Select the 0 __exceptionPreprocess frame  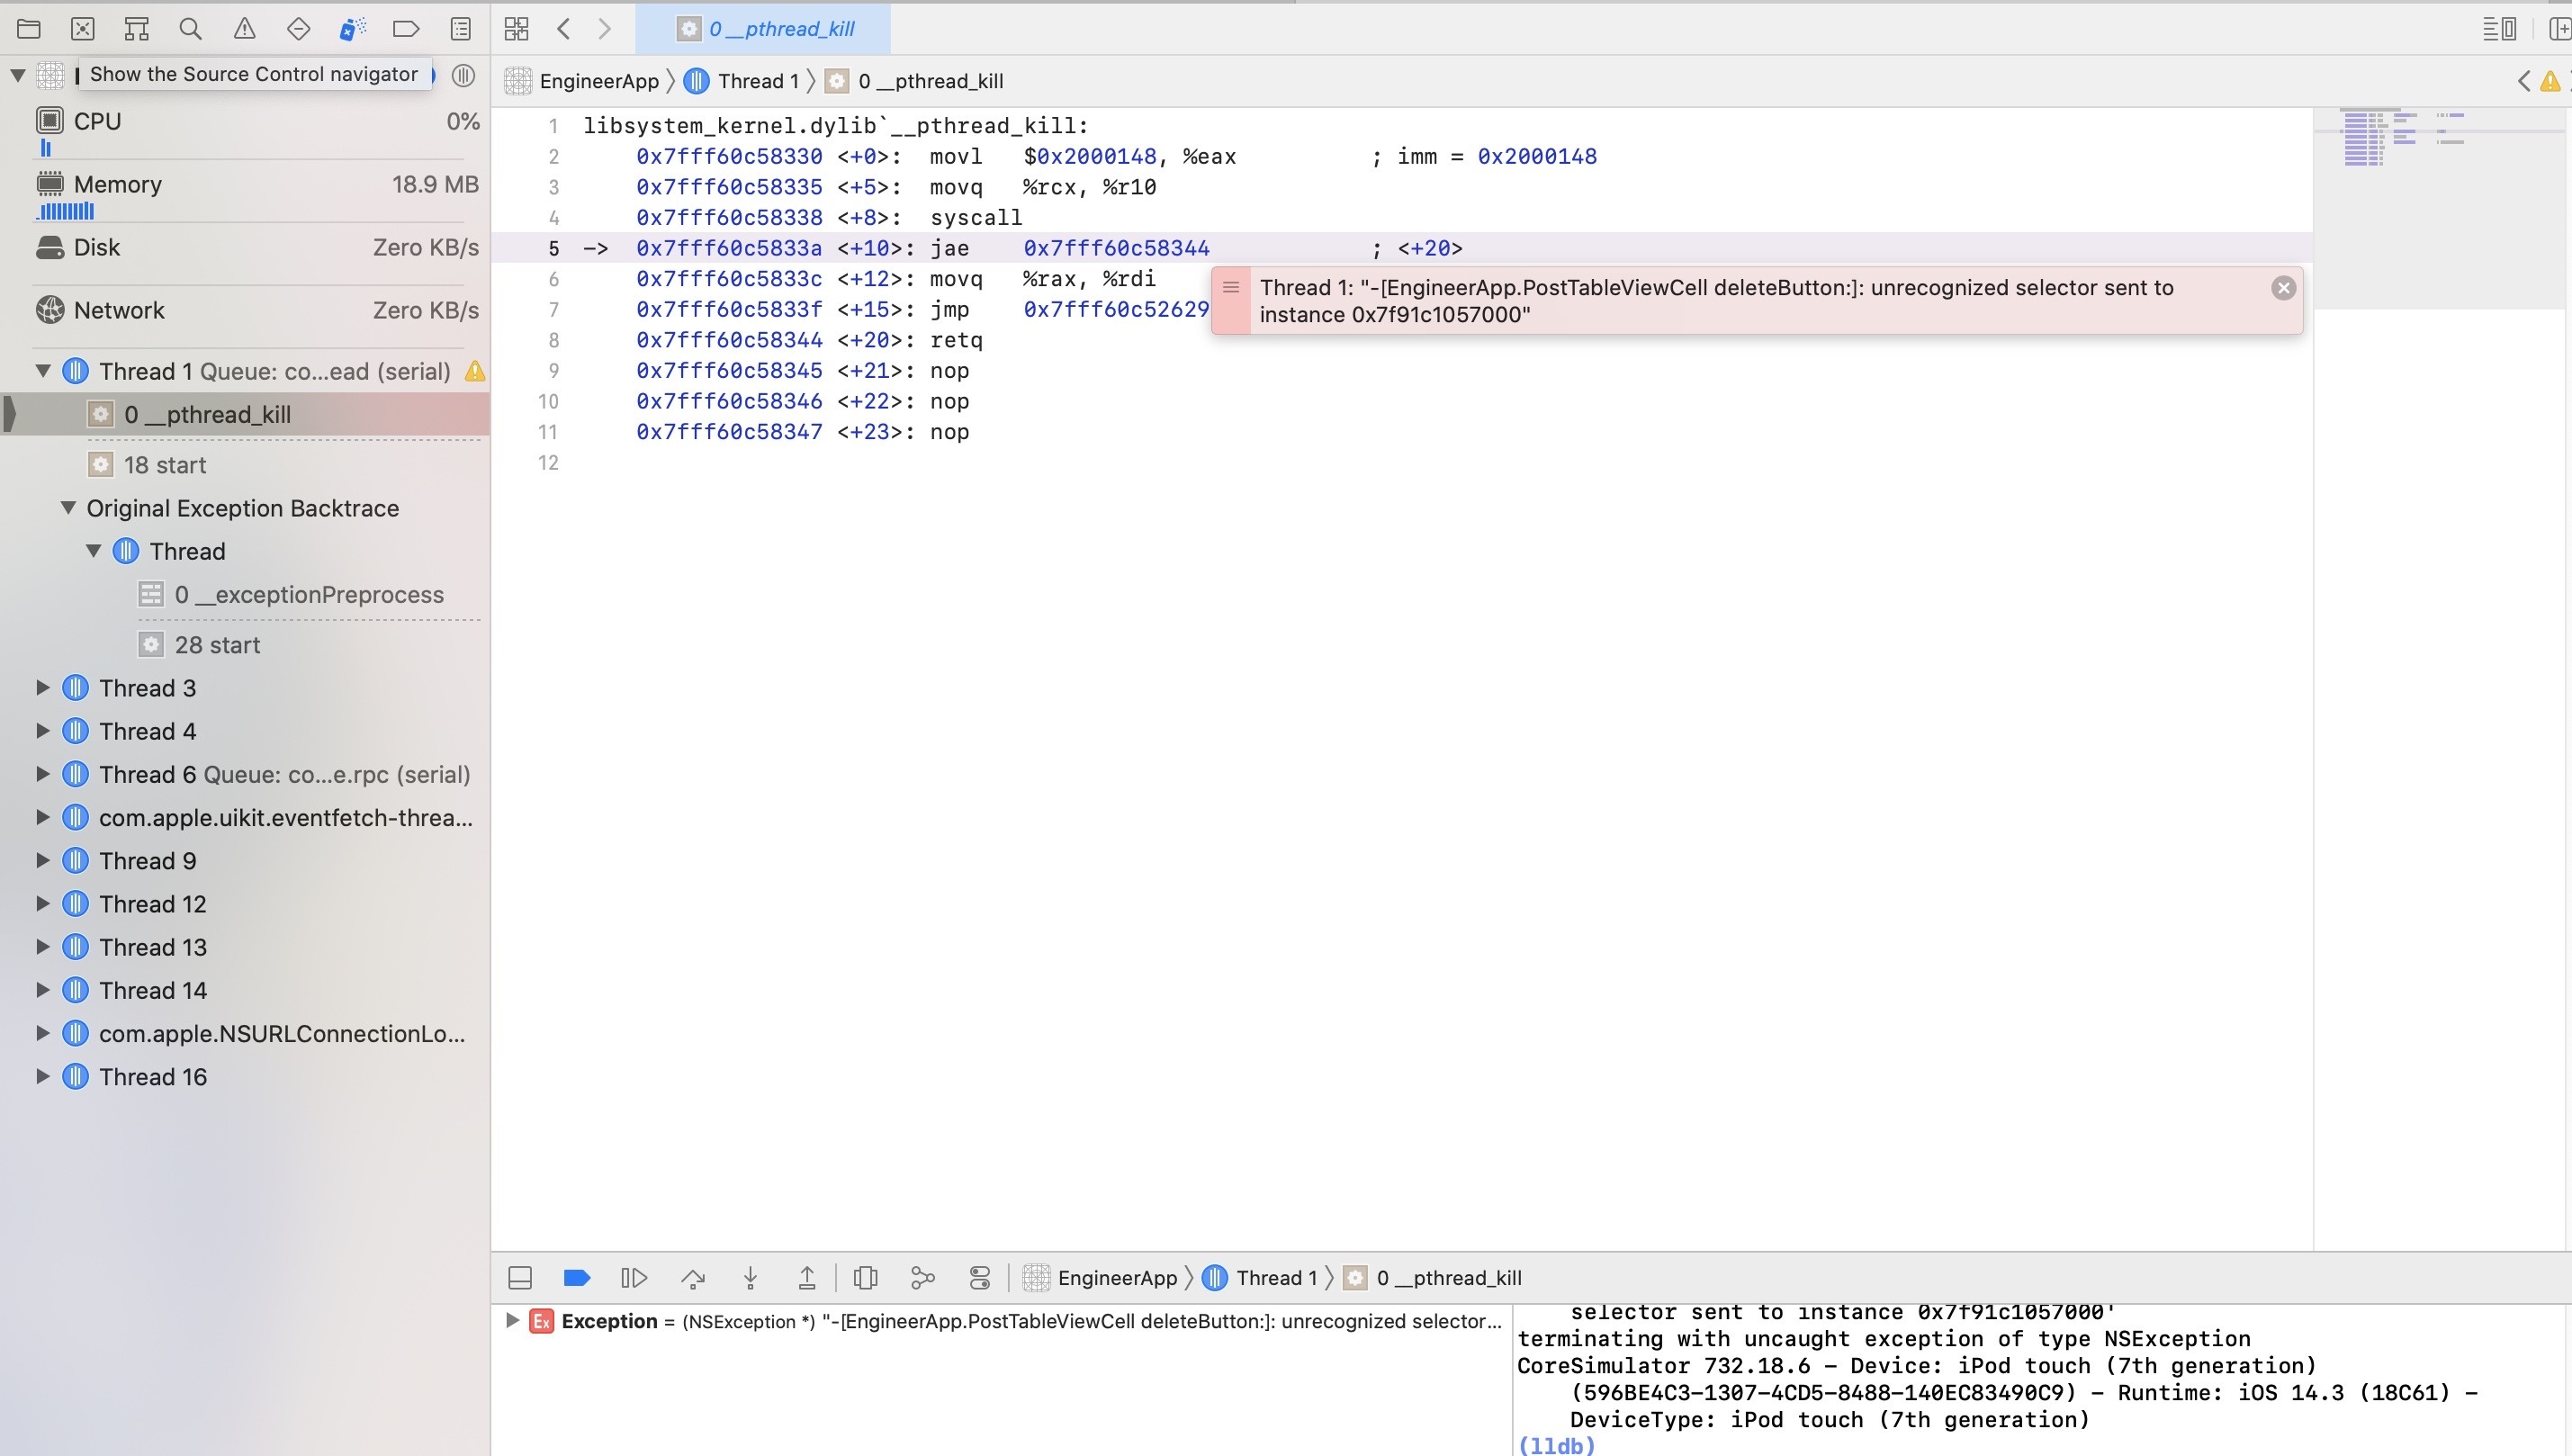[246, 594]
